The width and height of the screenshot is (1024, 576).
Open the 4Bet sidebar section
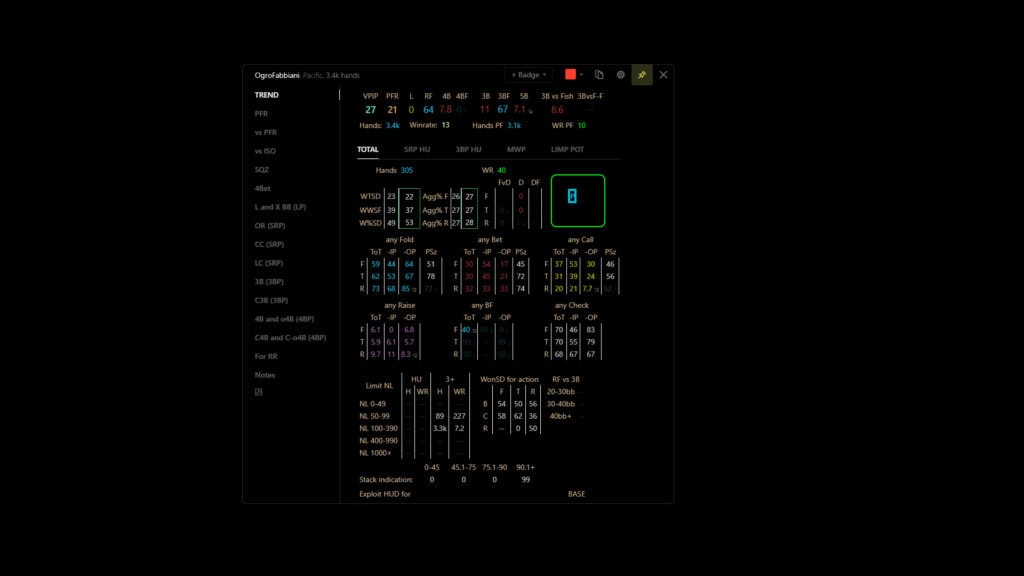(264, 188)
